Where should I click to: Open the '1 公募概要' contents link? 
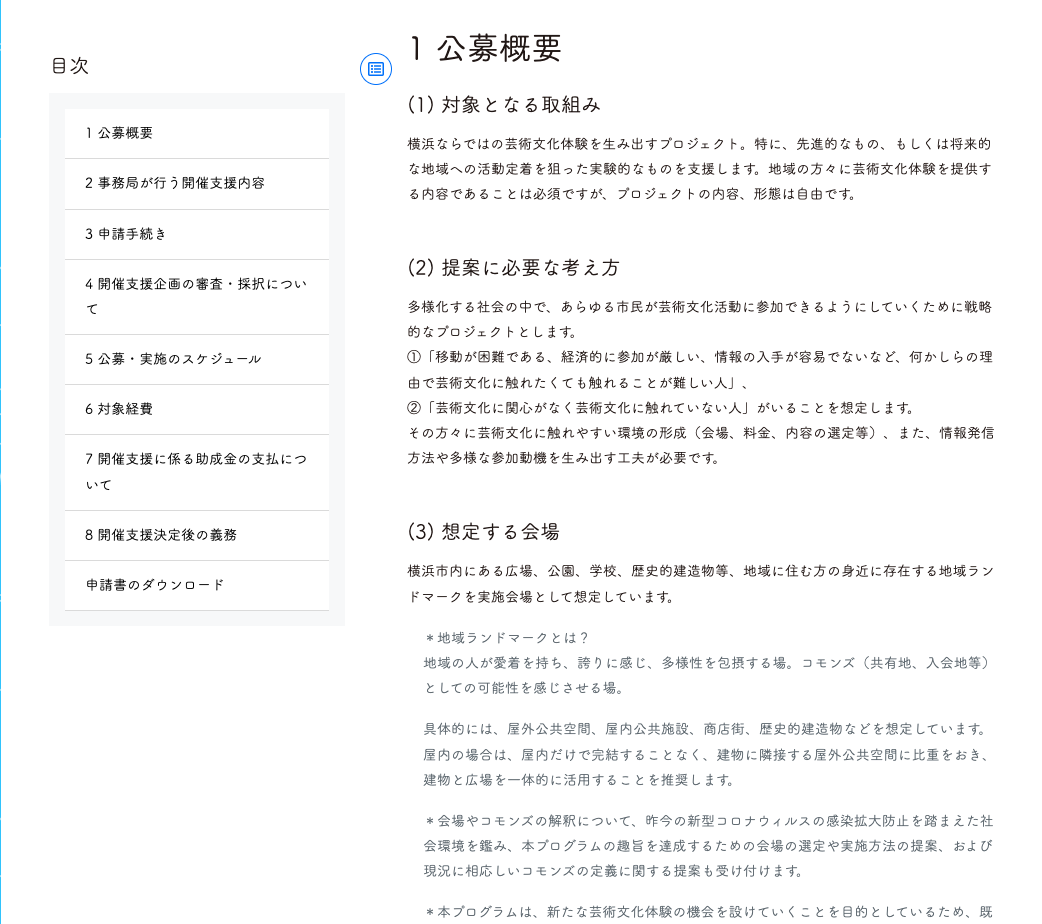197,133
